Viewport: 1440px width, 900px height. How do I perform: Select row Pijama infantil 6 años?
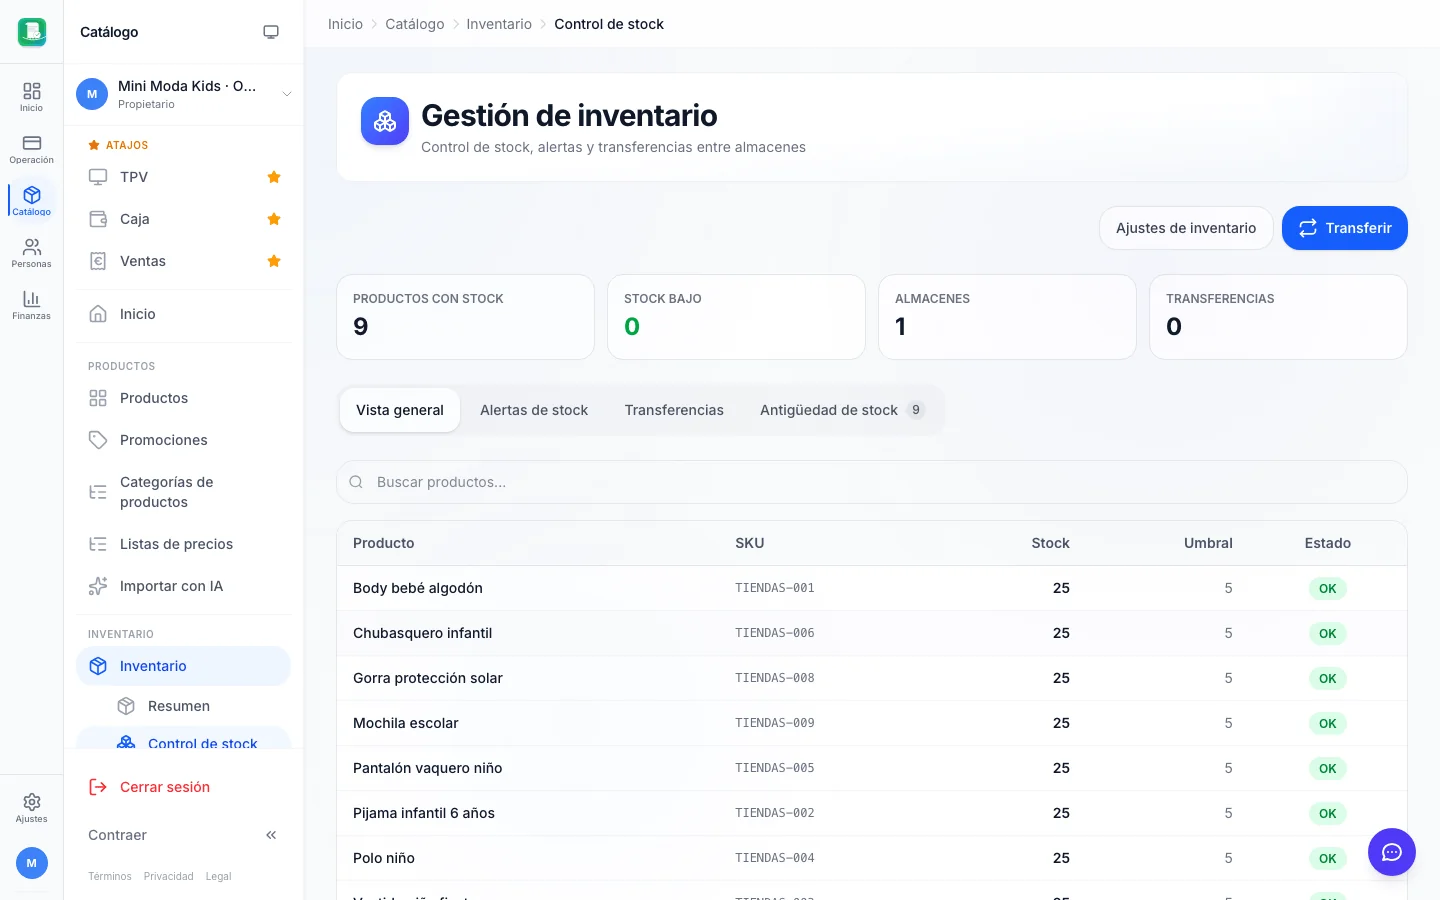[872, 813]
